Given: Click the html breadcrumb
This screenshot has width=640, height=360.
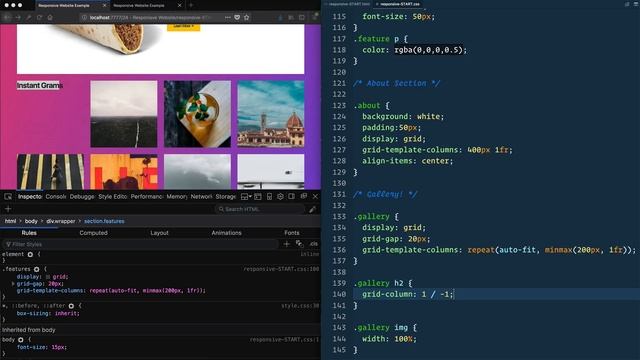Looking at the screenshot, I should pyautogui.click(x=10, y=221).
